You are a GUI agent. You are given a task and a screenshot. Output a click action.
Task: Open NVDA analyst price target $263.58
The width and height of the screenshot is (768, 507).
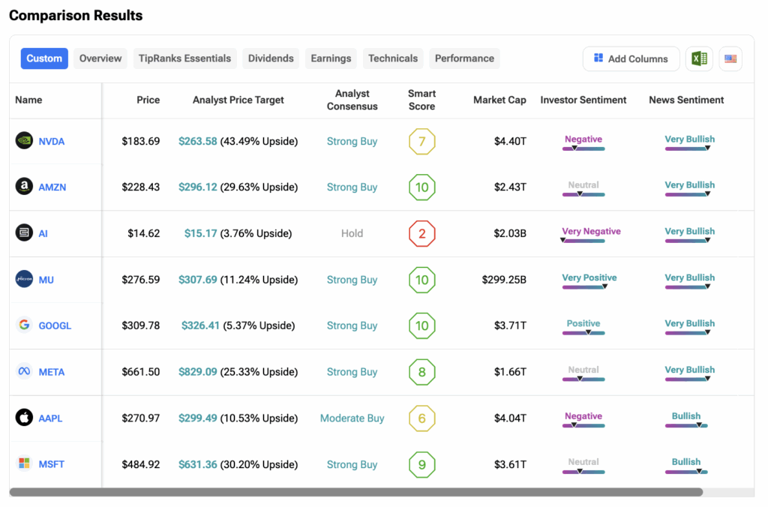(198, 141)
